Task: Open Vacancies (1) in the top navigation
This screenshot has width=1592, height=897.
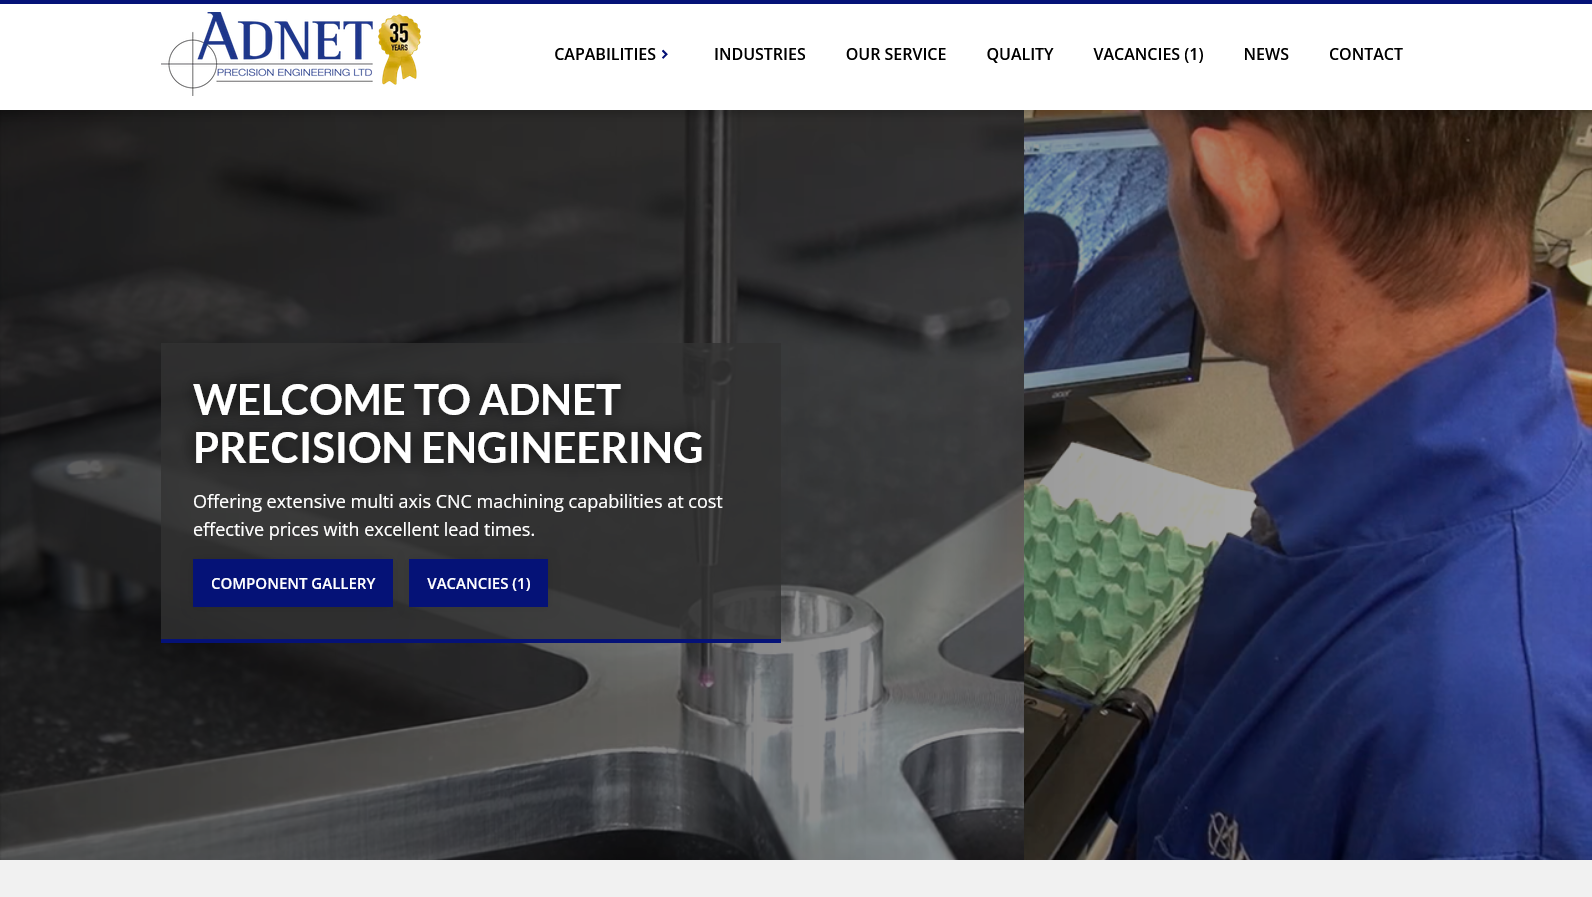Action: (x=1148, y=54)
